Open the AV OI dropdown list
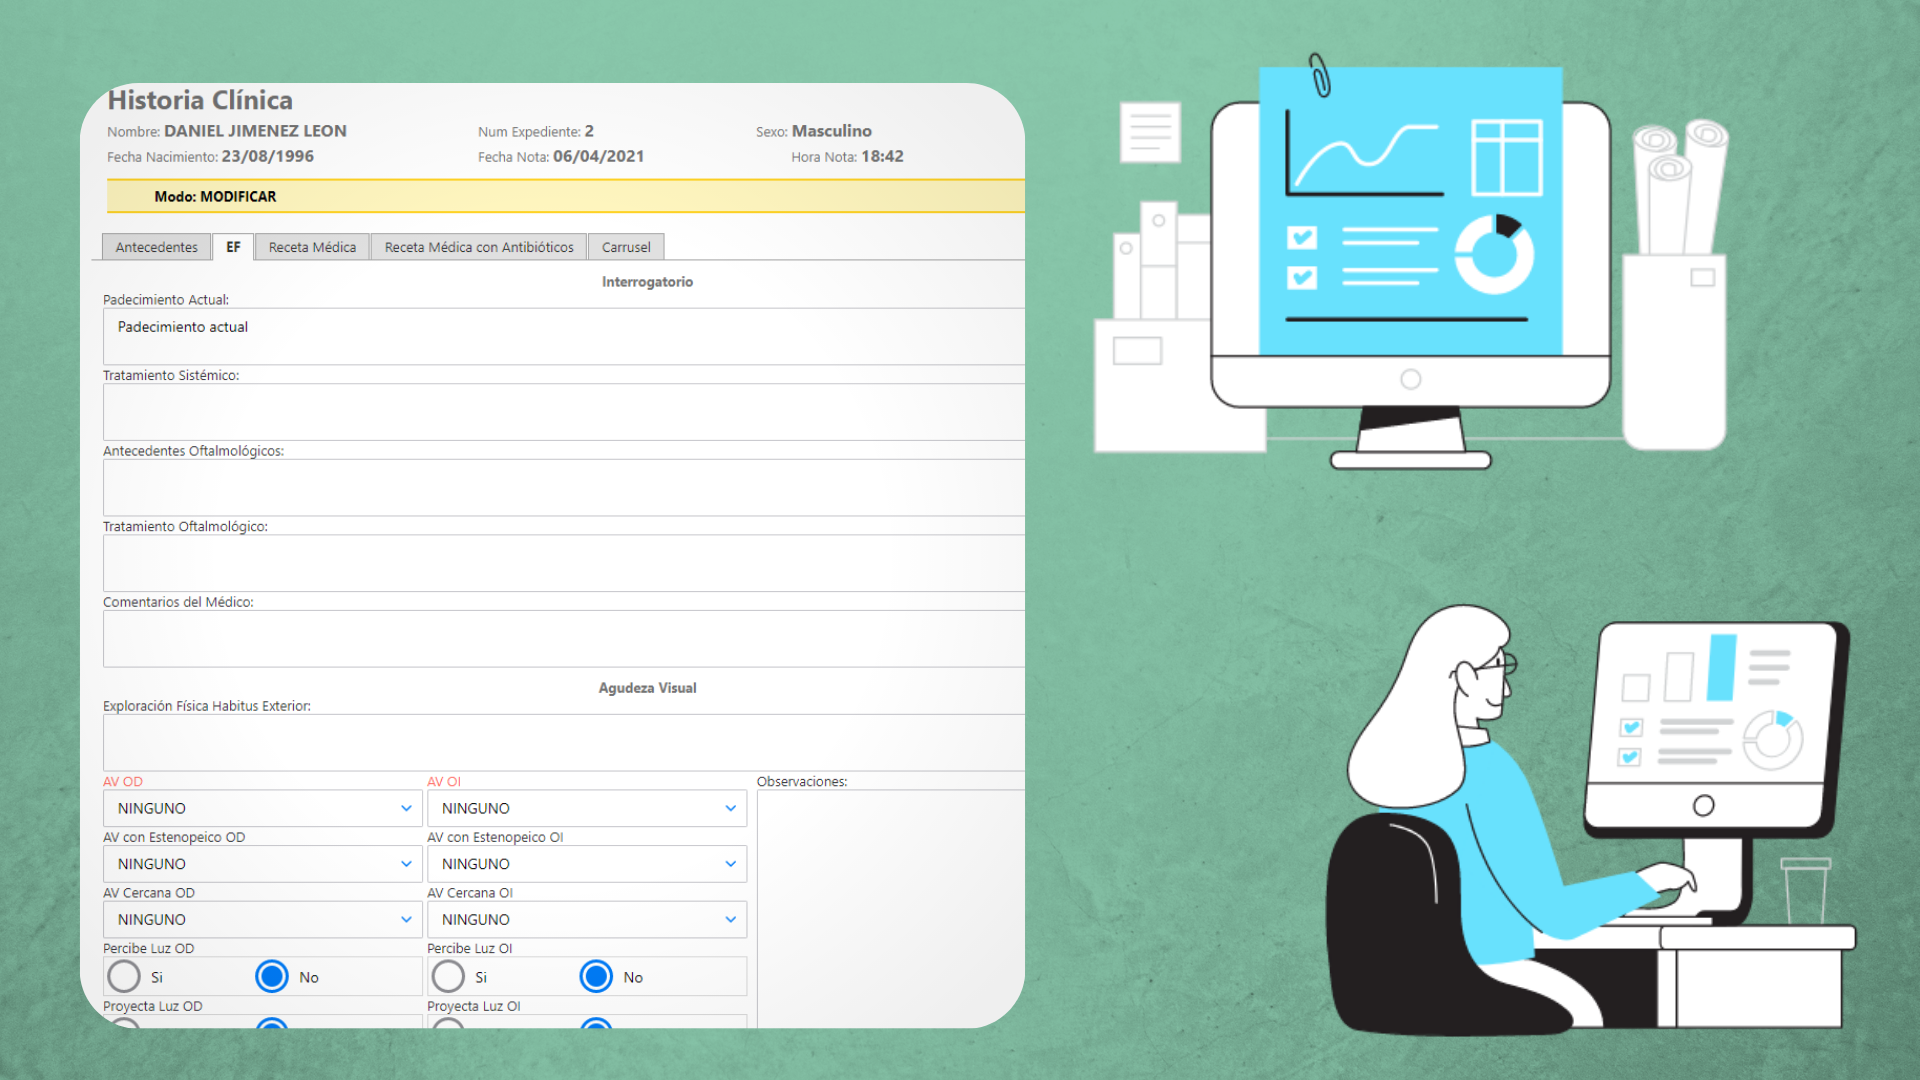The image size is (1920, 1080). point(730,808)
